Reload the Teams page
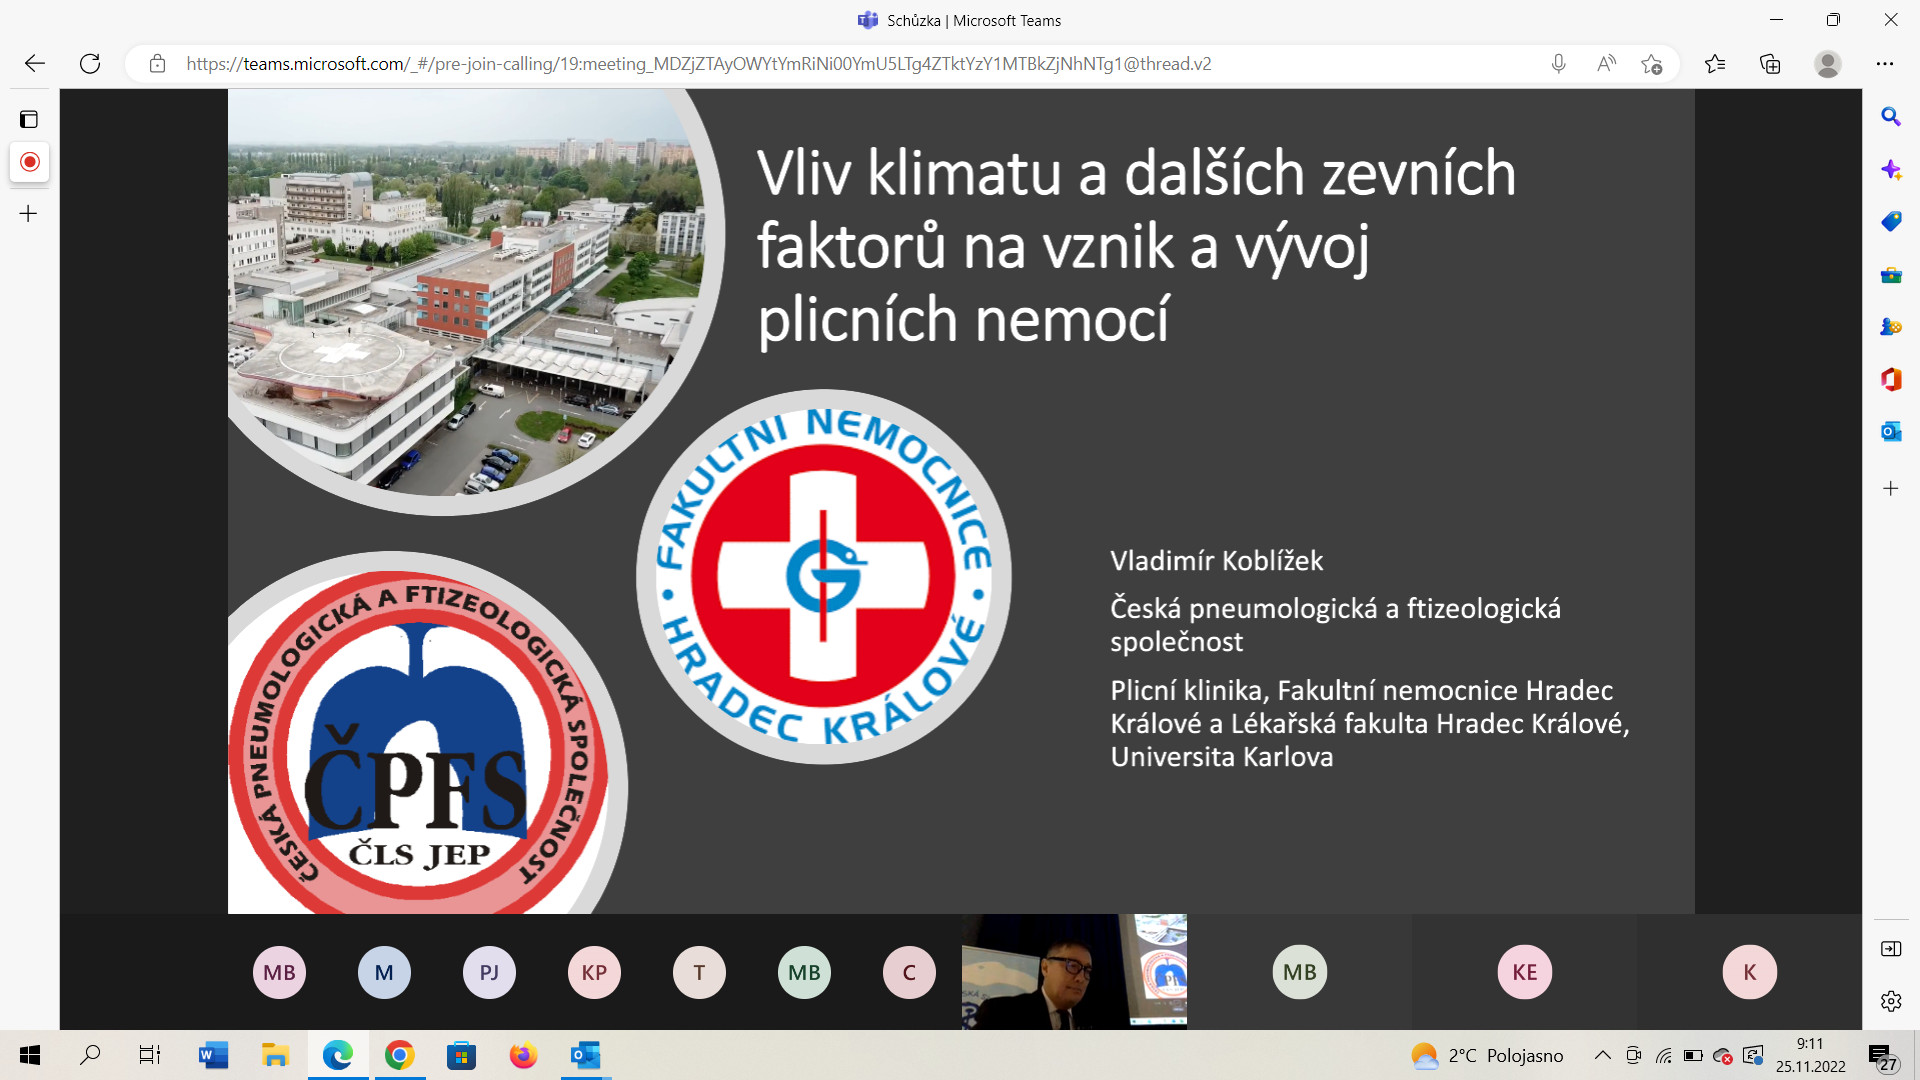This screenshot has height=1080, width=1920. tap(90, 64)
